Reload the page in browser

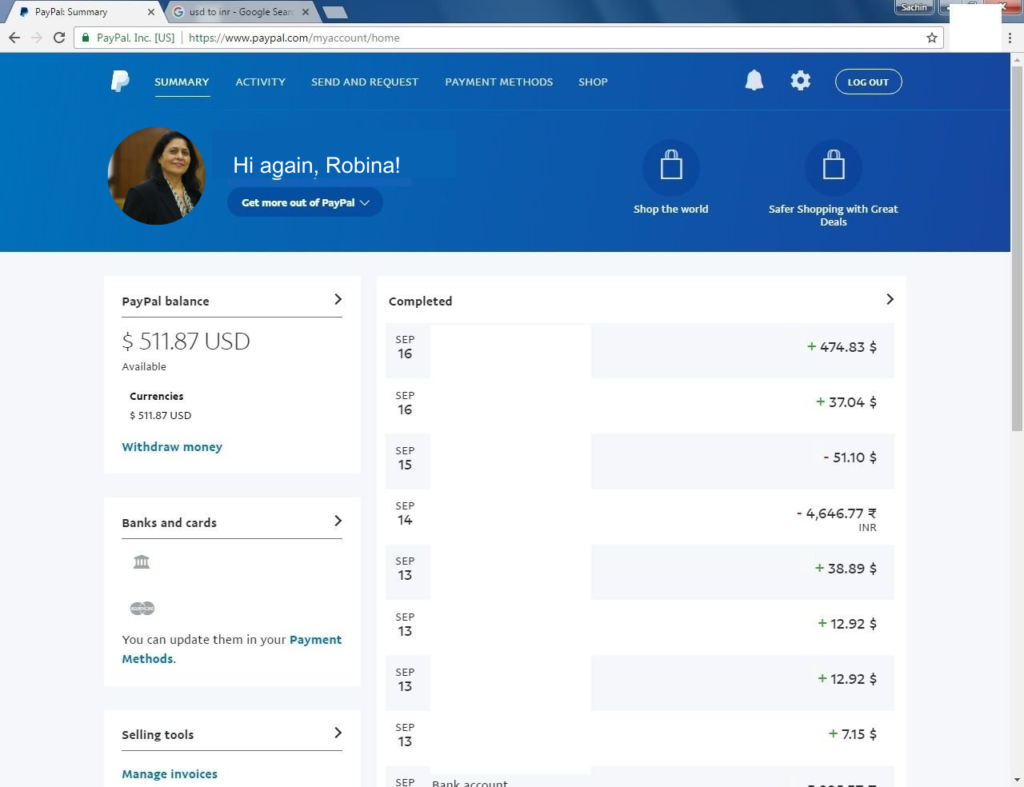(59, 38)
